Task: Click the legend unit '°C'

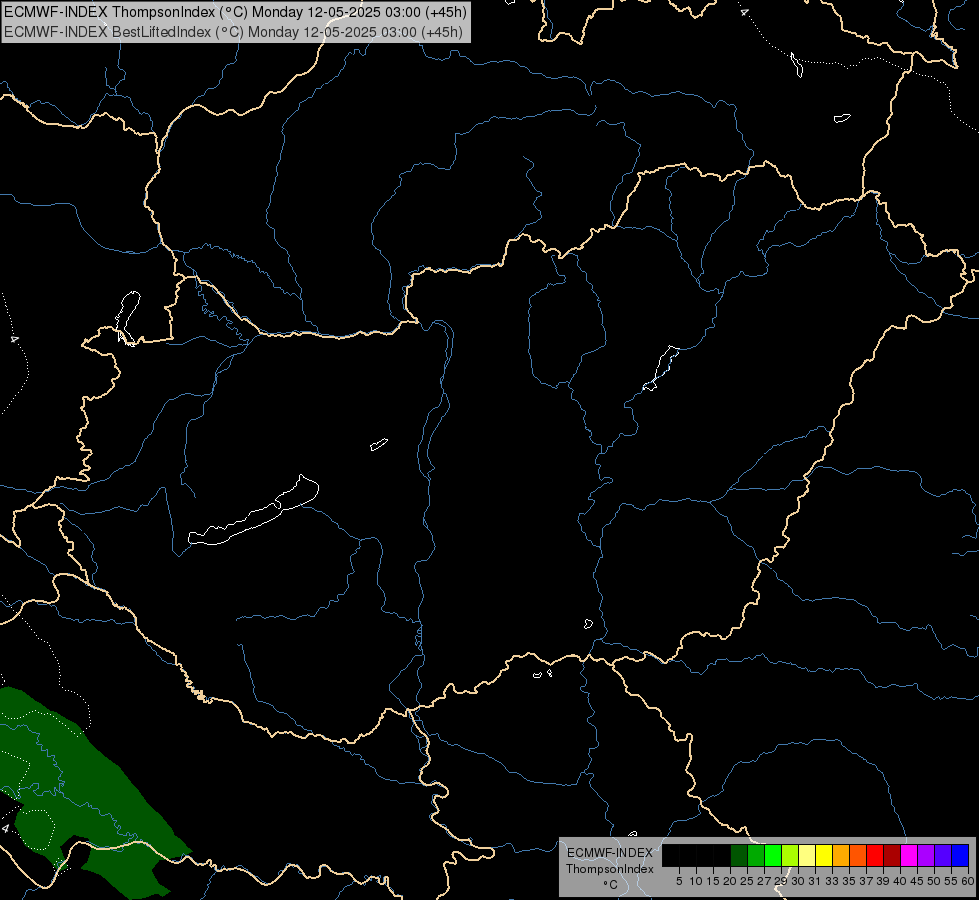Action: coord(611,885)
